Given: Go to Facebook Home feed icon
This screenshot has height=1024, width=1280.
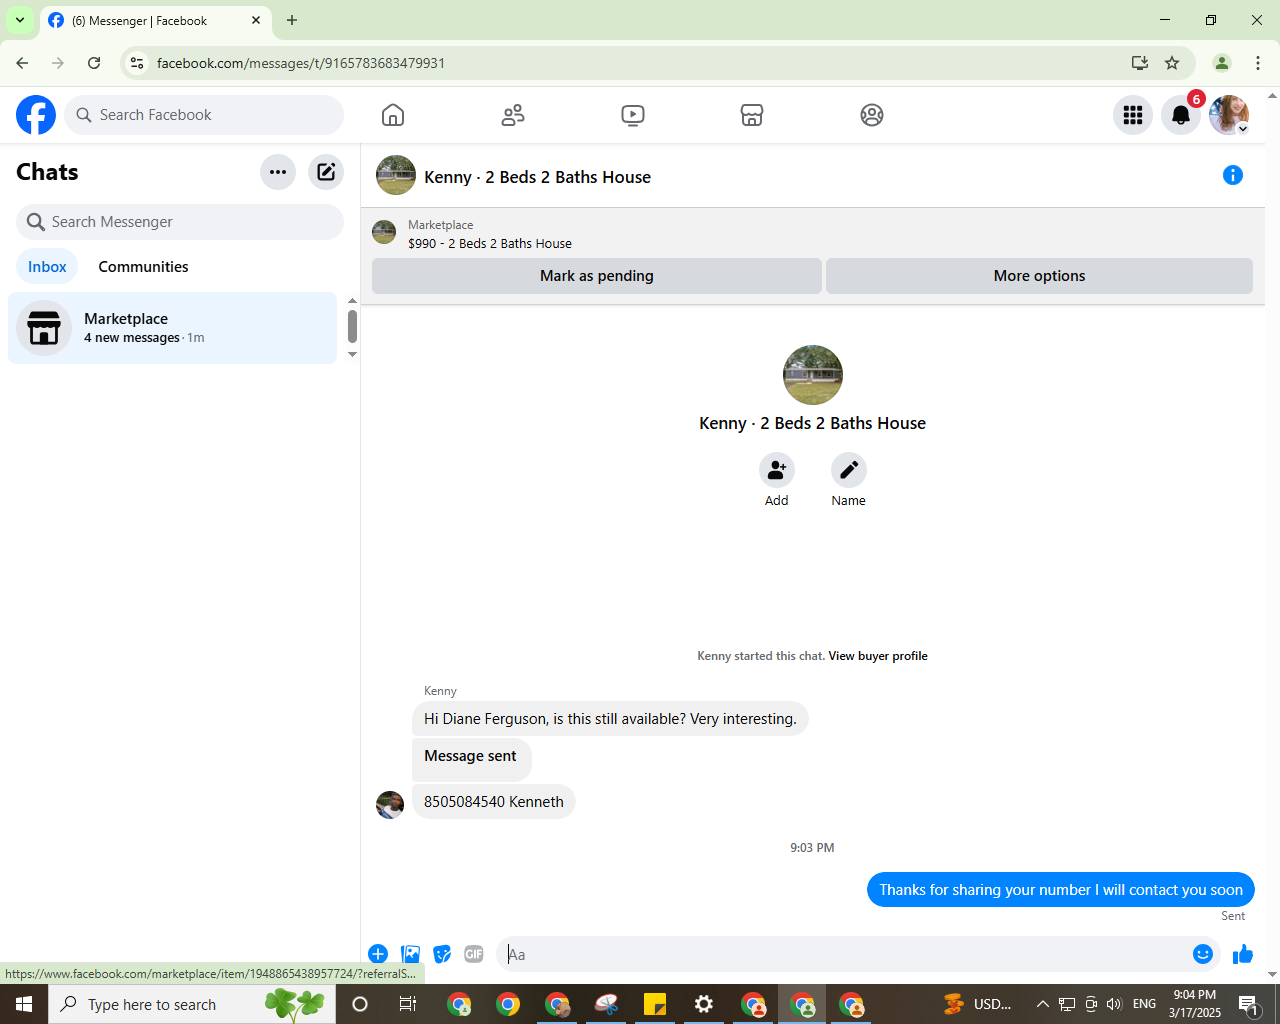Looking at the screenshot, I should tap(393, 115).
